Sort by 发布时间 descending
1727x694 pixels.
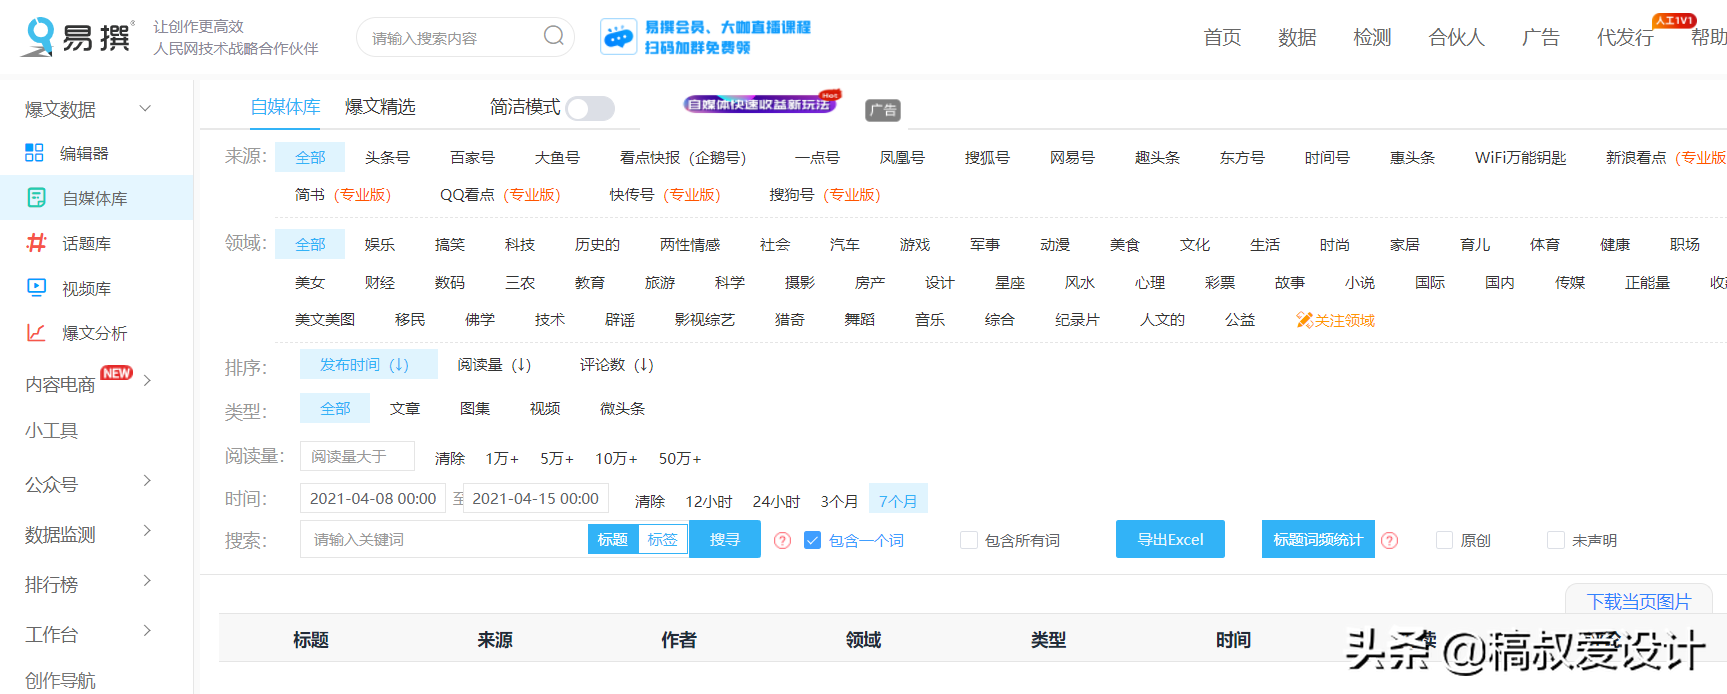(x=369, y=364)
